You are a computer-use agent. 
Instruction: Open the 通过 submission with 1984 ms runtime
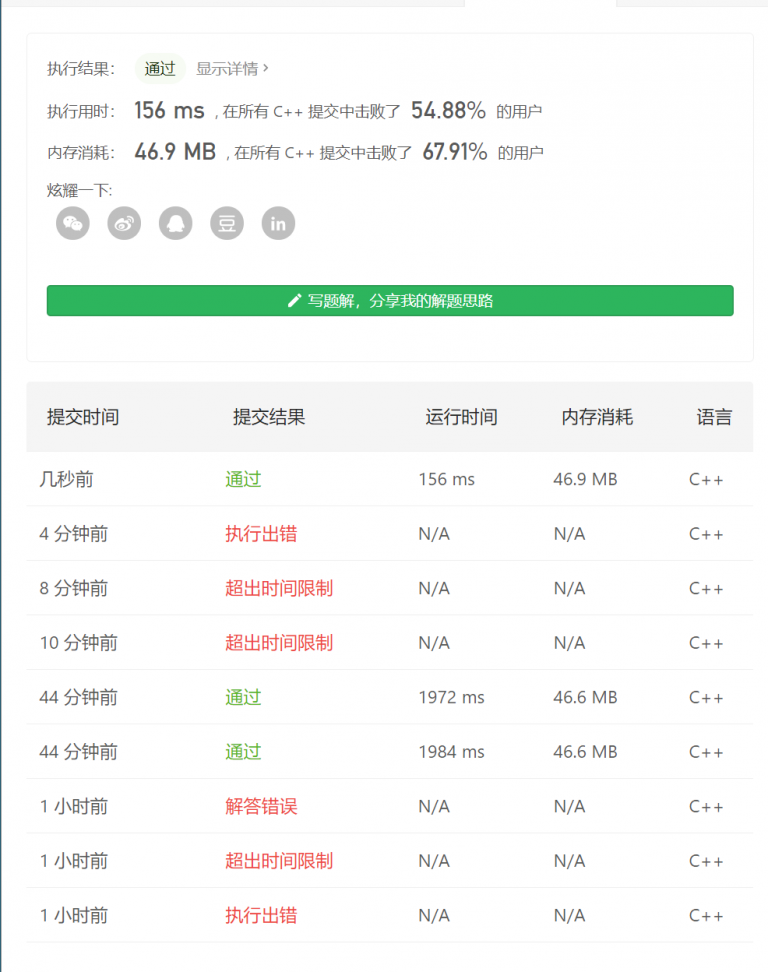[243, 752]
